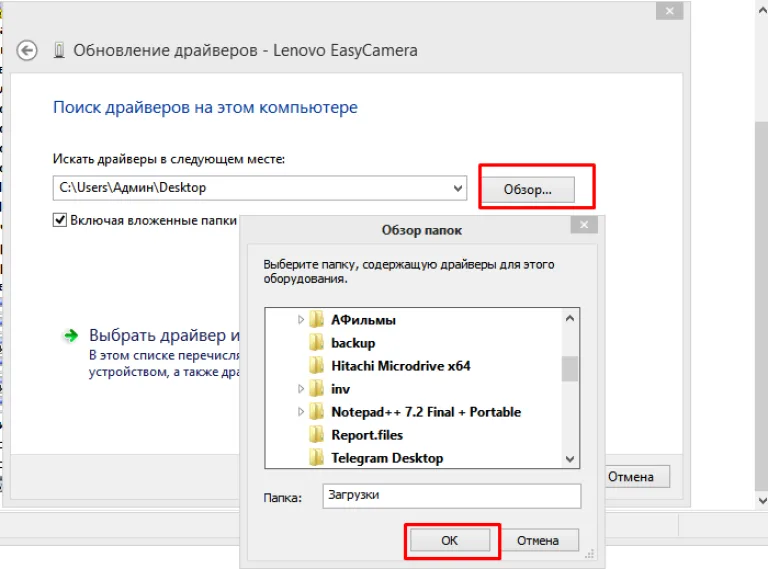Image resolution: width=768 pixels, height=569 pixels.
Task: Select the 'backup' folder name
Action: pyautogui.click(x=353, y=343)
